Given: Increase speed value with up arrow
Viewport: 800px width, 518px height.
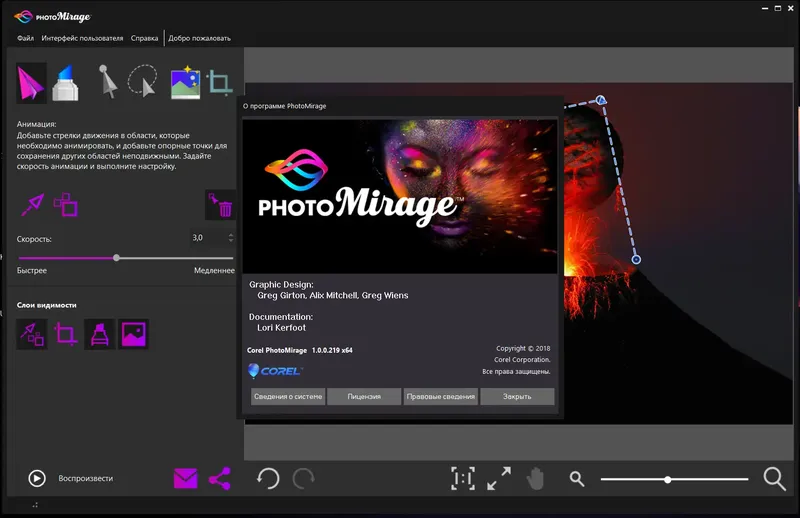Looking at the screenshot, I should point(231,235).
